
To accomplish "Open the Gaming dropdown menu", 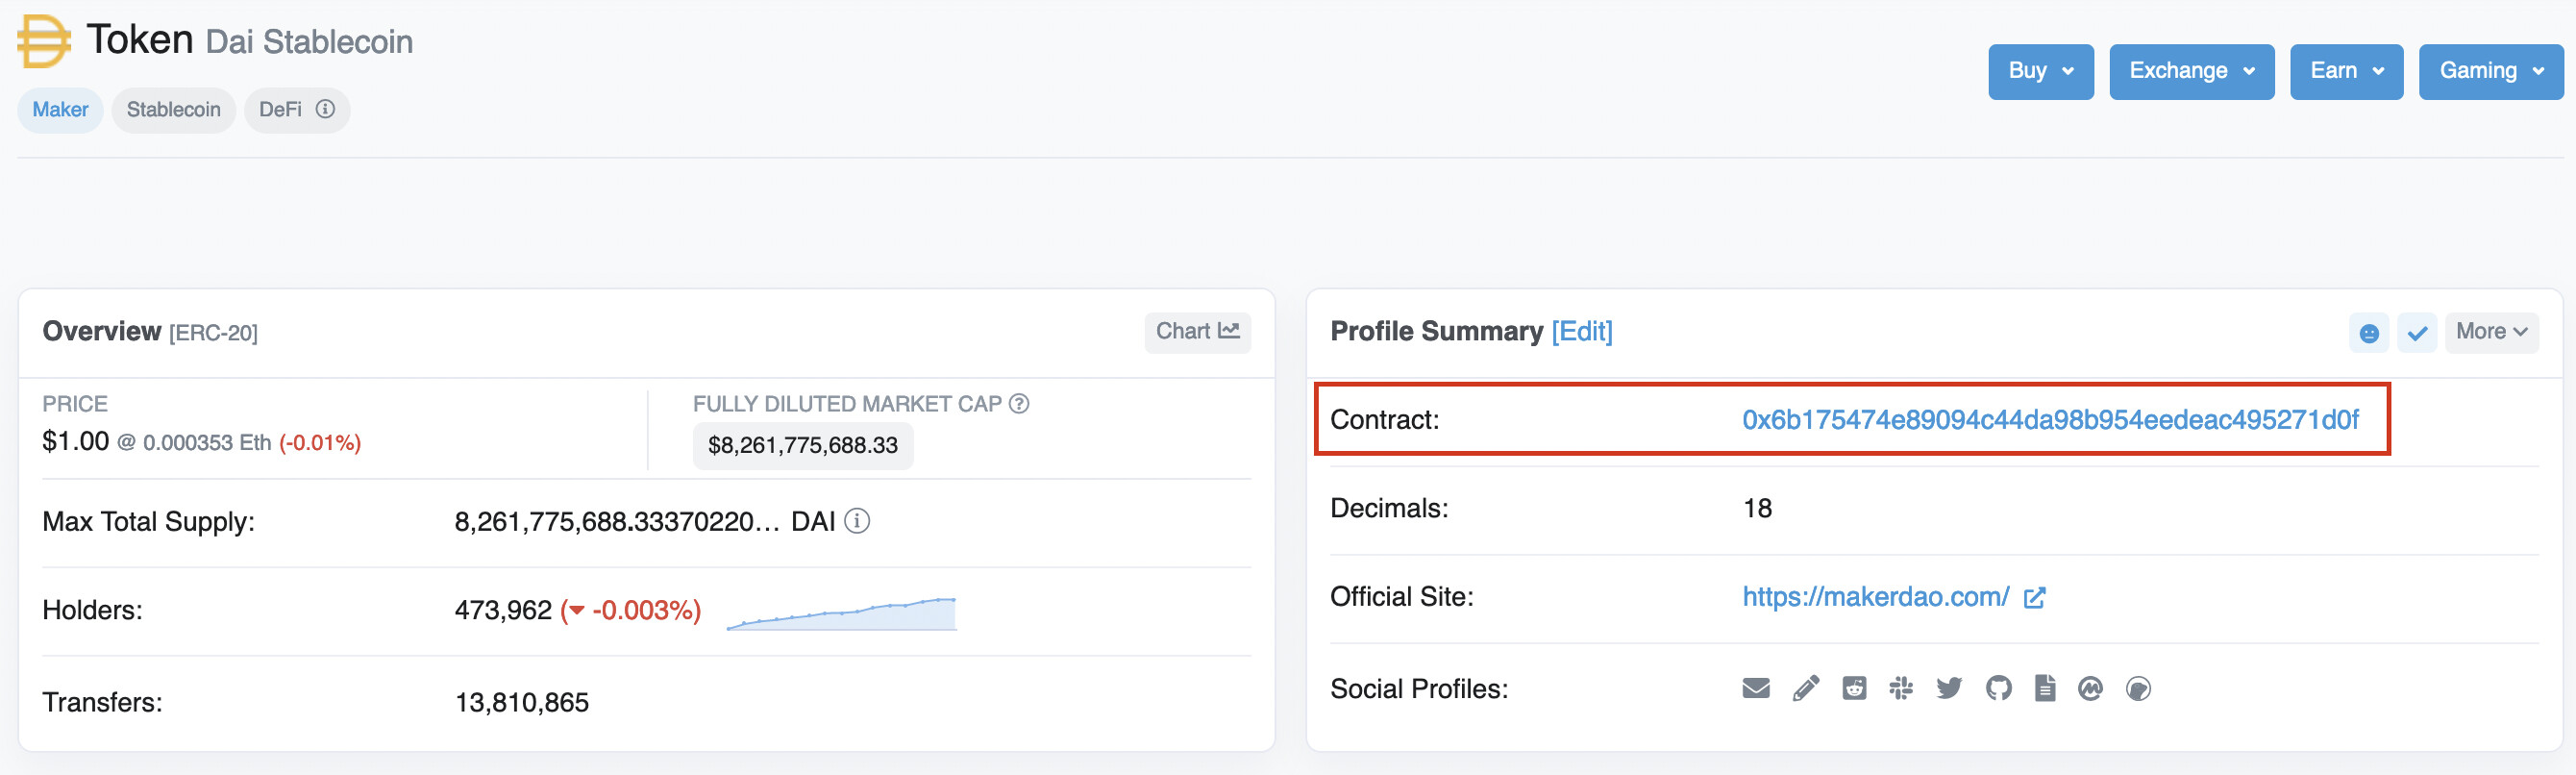I will point(2490,71).
